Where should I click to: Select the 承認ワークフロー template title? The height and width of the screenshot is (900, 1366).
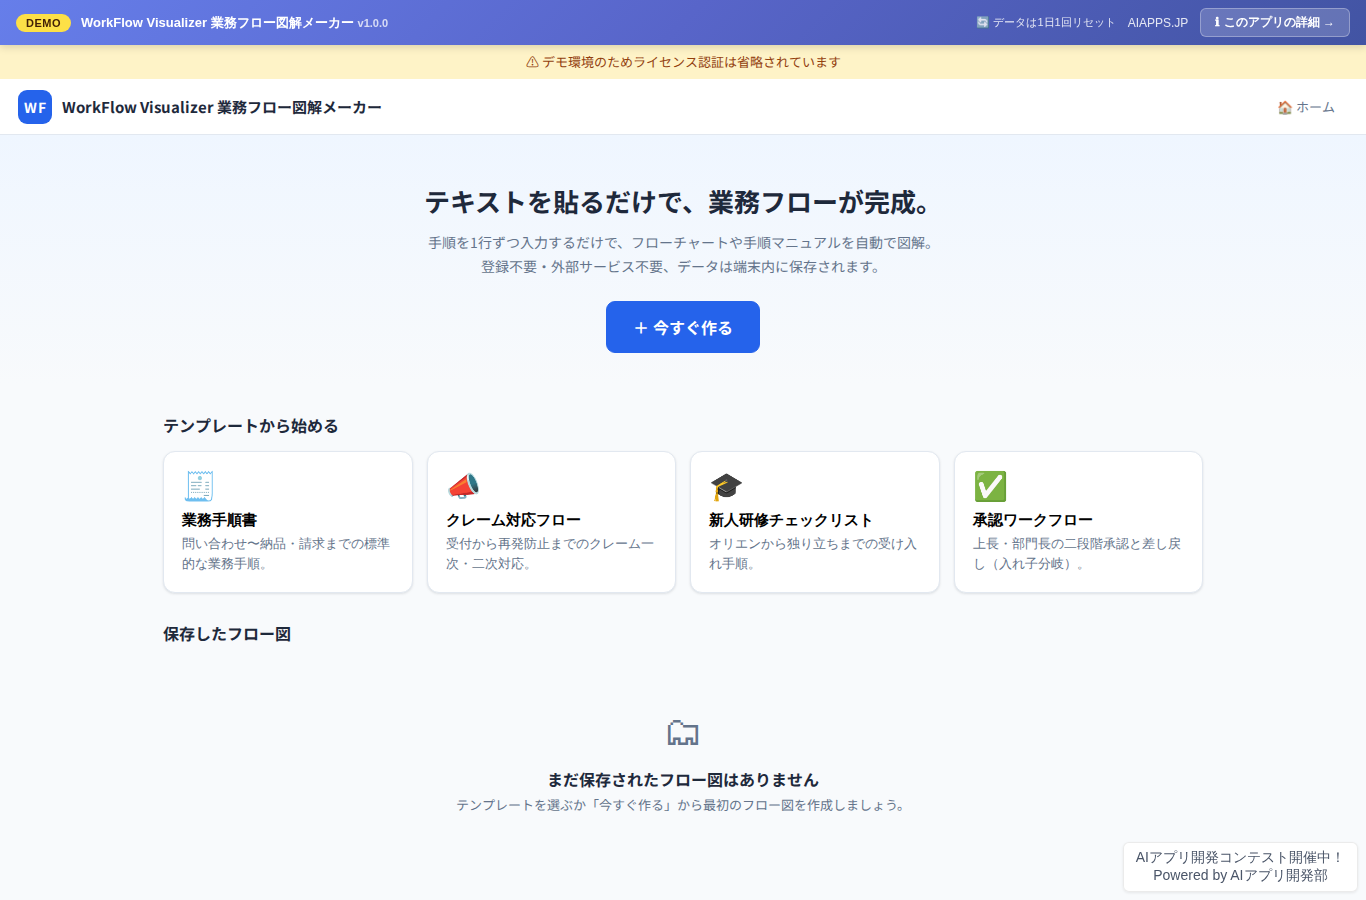click(1033, 520)
